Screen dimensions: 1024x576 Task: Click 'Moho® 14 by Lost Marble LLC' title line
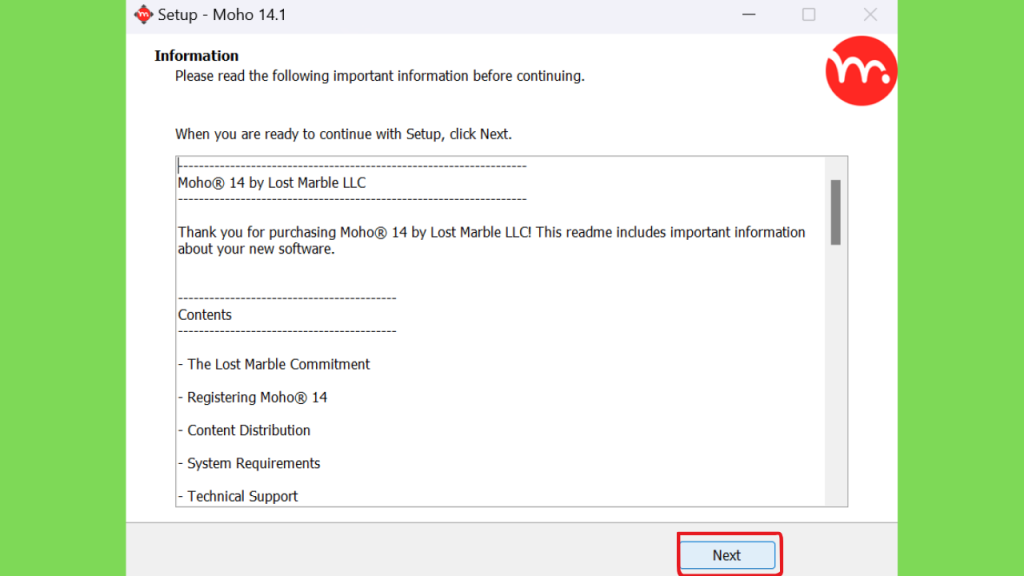click(x=272, y=183)
